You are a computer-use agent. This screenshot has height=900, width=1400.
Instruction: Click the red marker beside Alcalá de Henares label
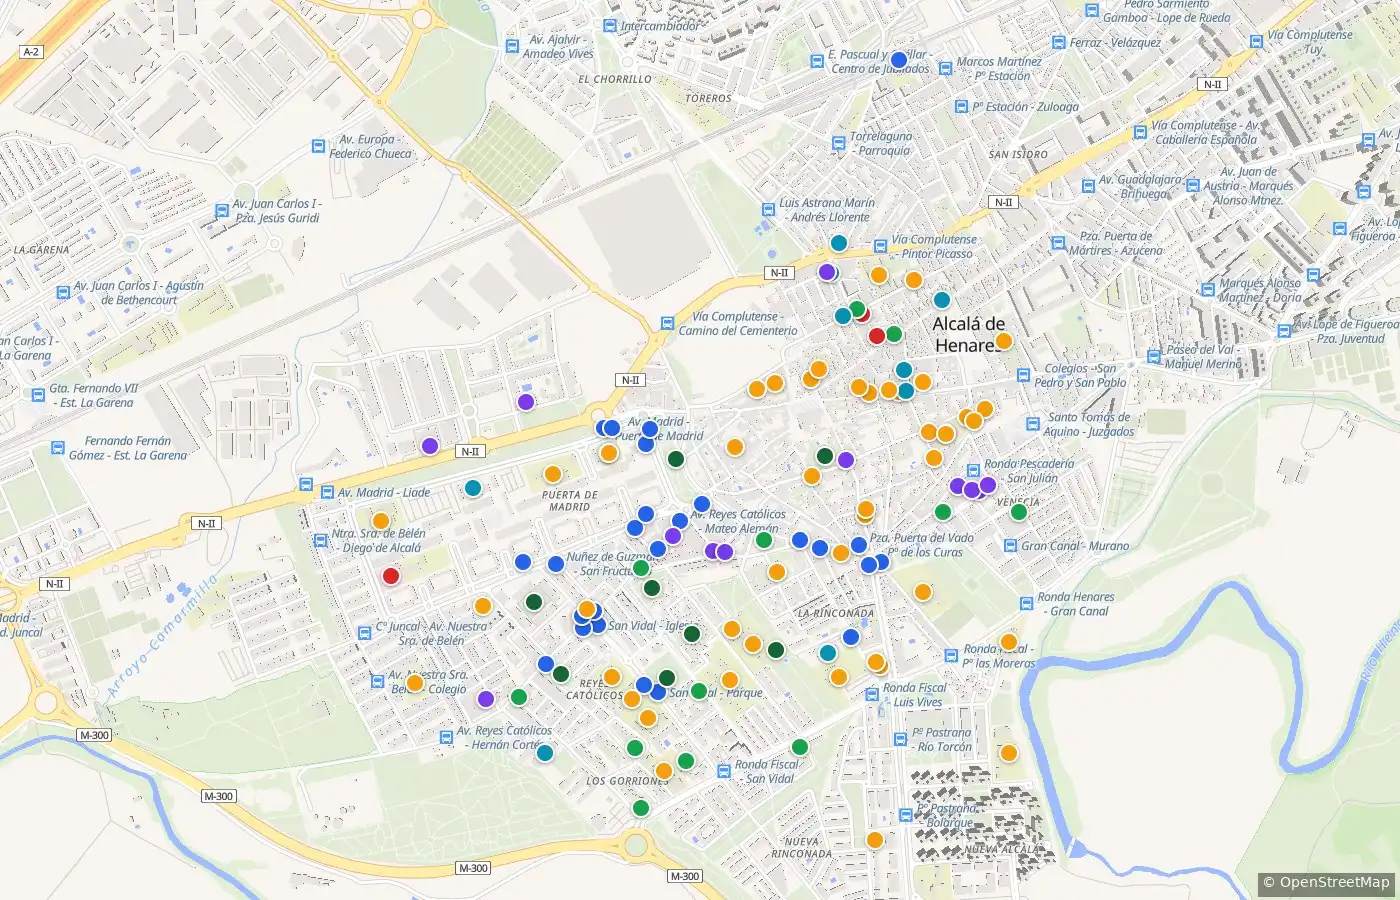click(x=877, y=335)
